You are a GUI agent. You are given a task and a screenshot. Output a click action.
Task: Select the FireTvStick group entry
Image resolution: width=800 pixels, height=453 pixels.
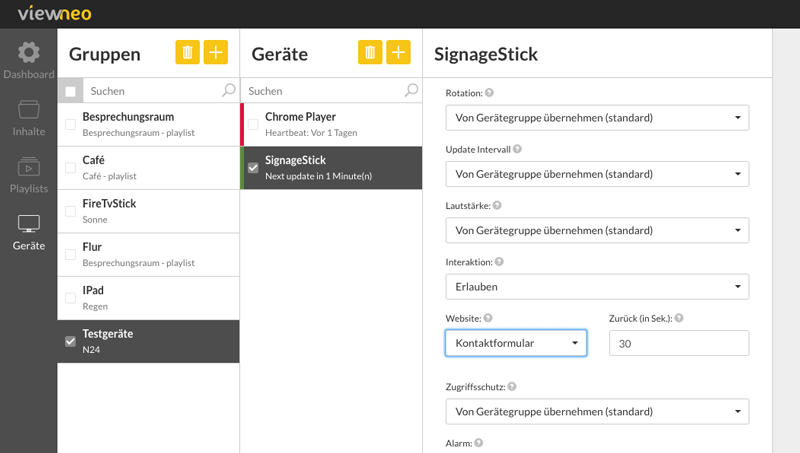coord(148,211)
